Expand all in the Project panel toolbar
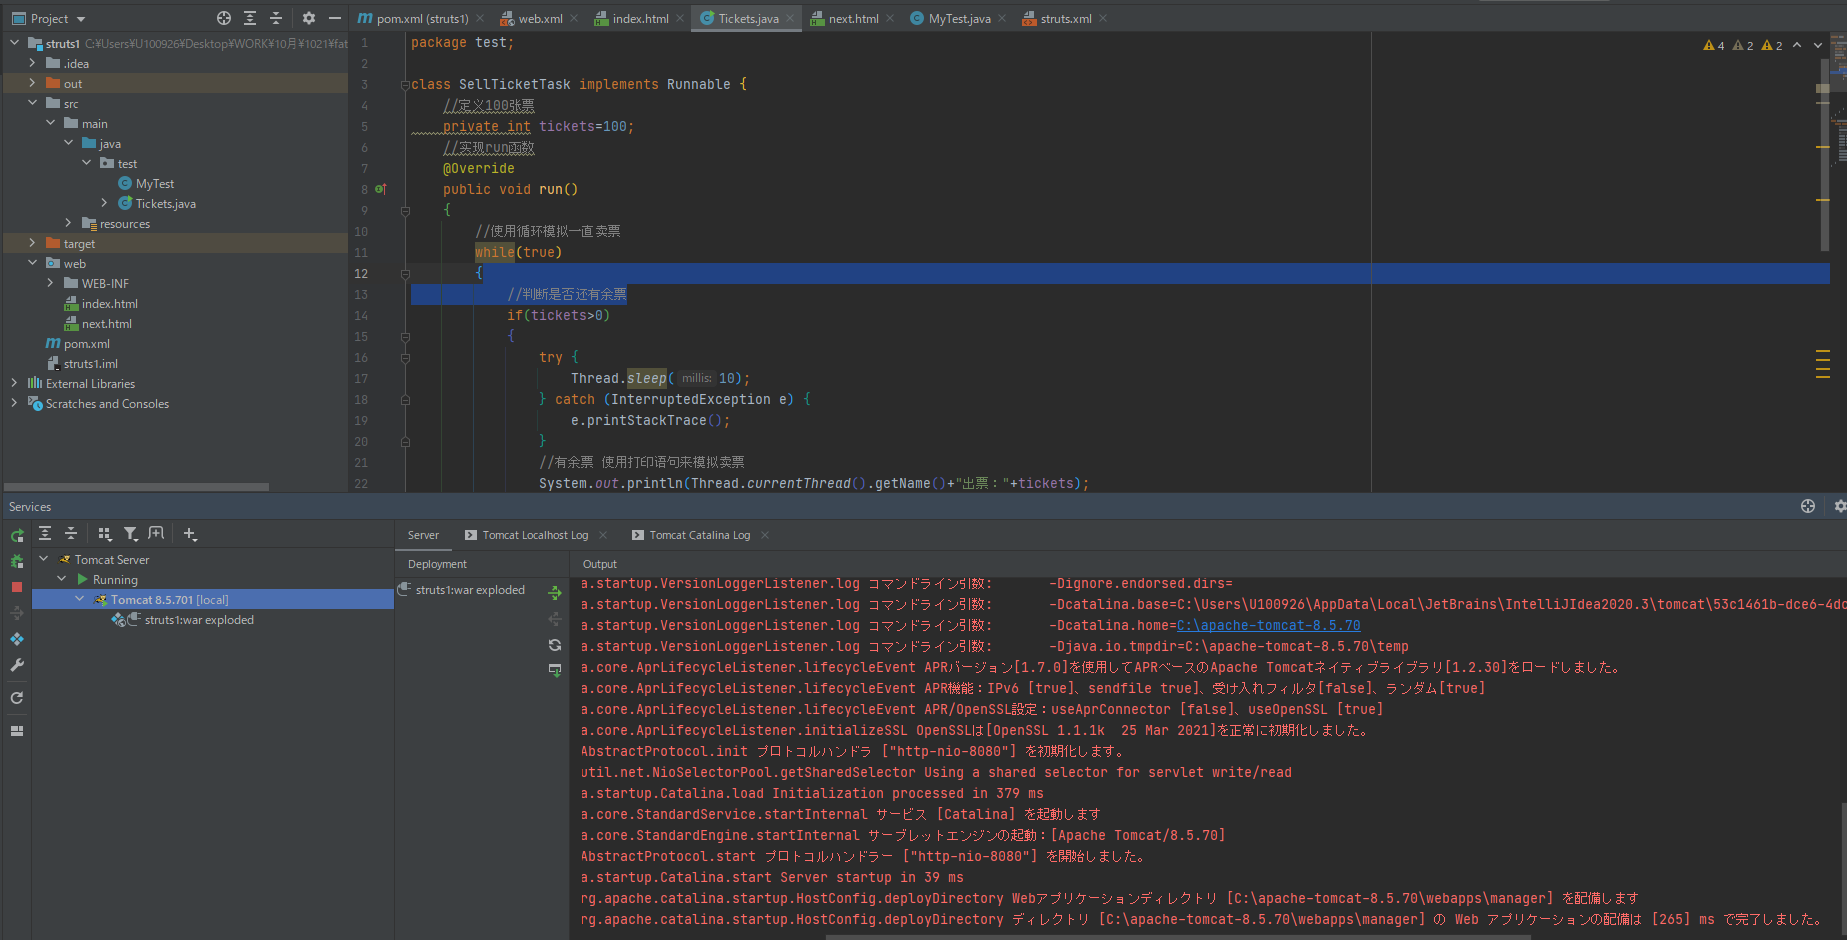The image size is (1847, 940). (250, 18)
